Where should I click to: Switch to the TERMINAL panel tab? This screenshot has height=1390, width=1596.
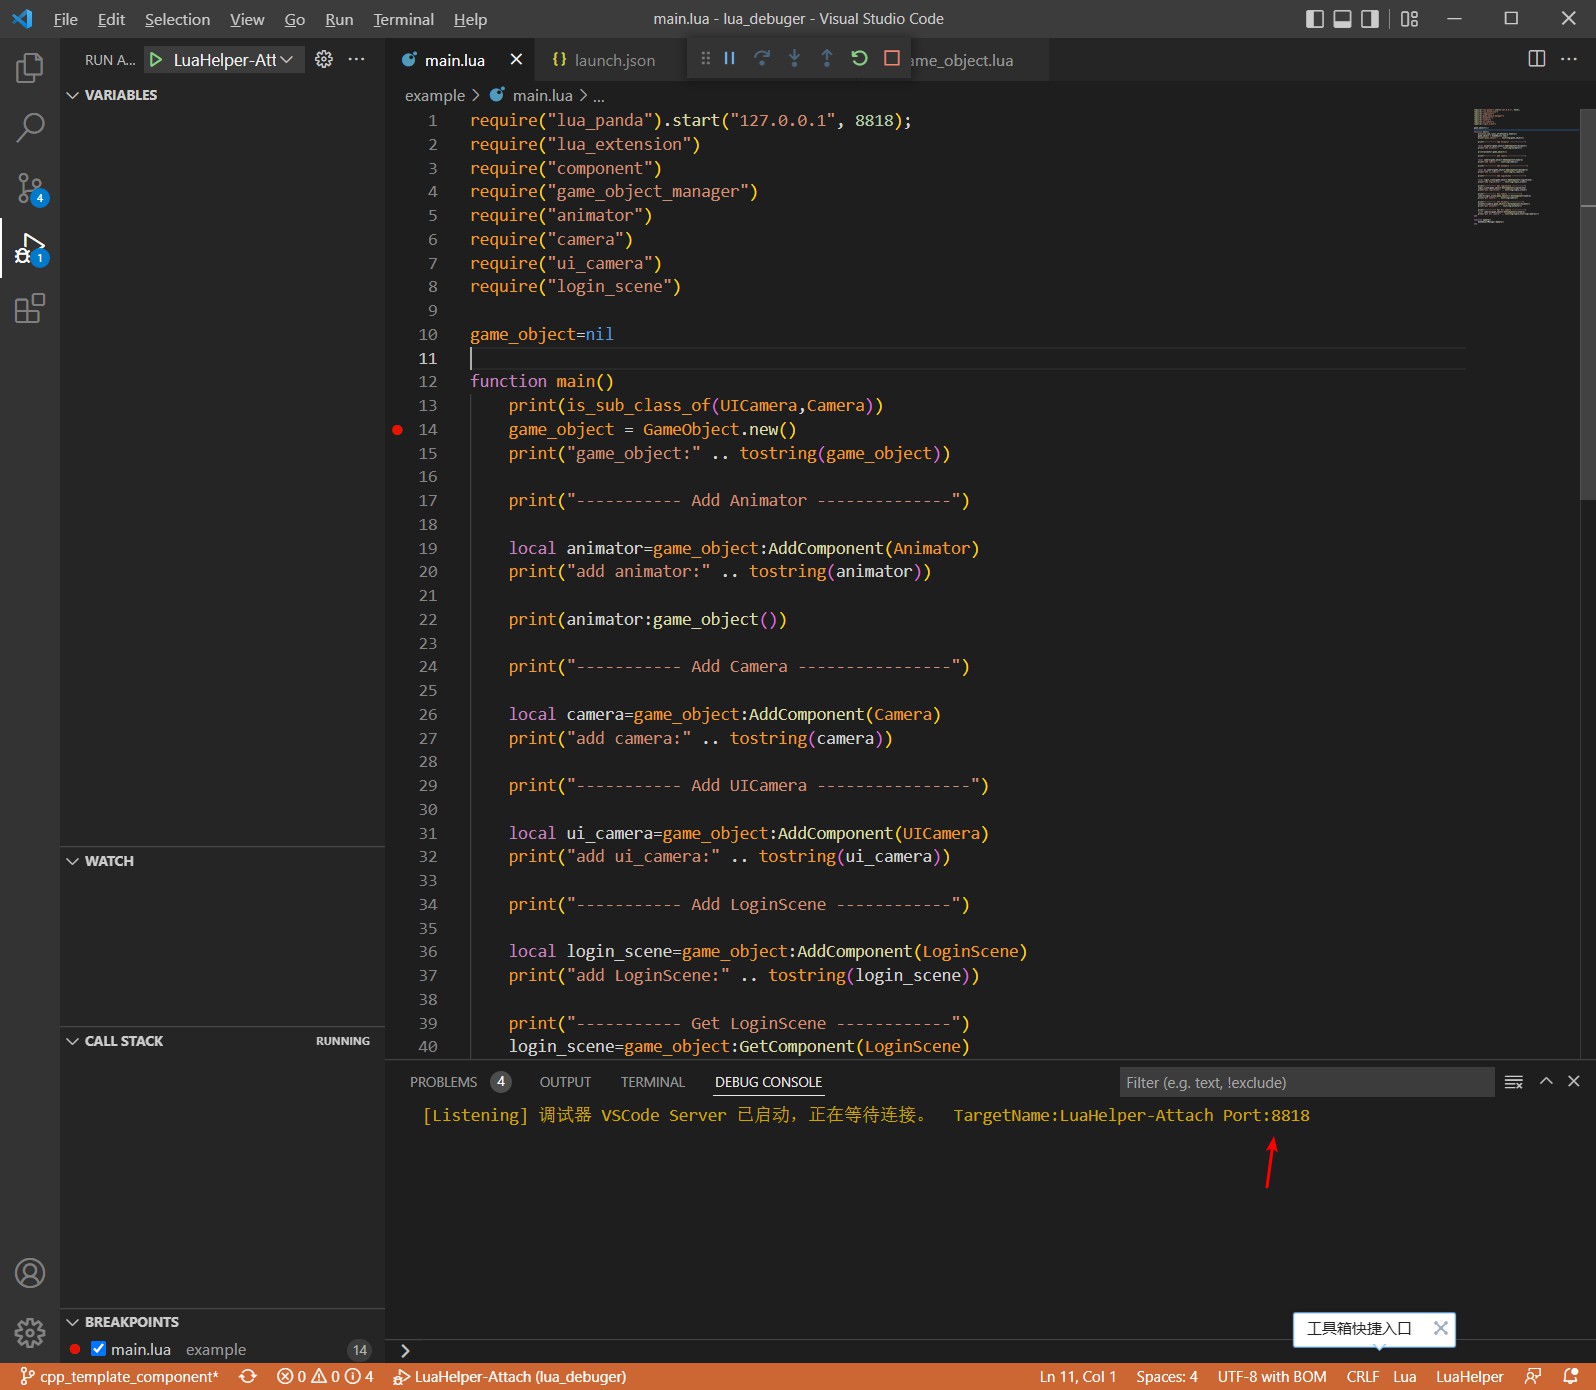pos(653,1082)
